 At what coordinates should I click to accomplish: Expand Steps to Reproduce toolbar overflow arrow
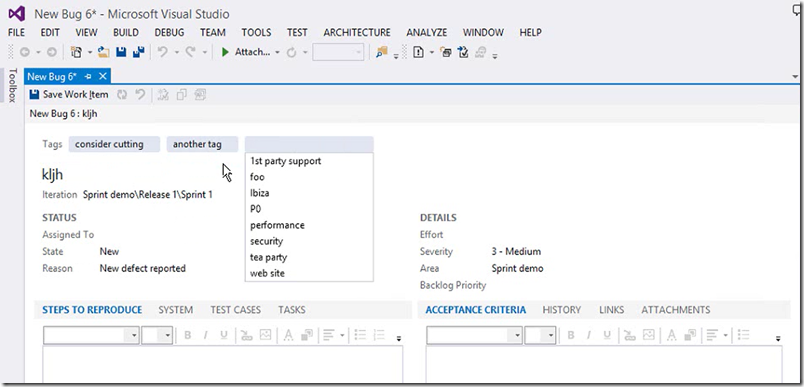tap(398, 338)
